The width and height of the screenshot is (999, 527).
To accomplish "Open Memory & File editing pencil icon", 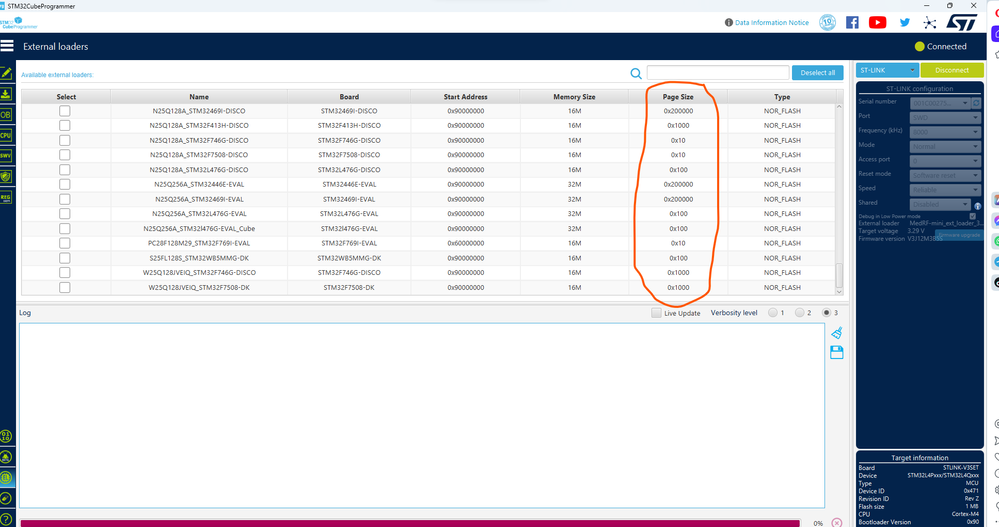I will click(x=6, y=73).
